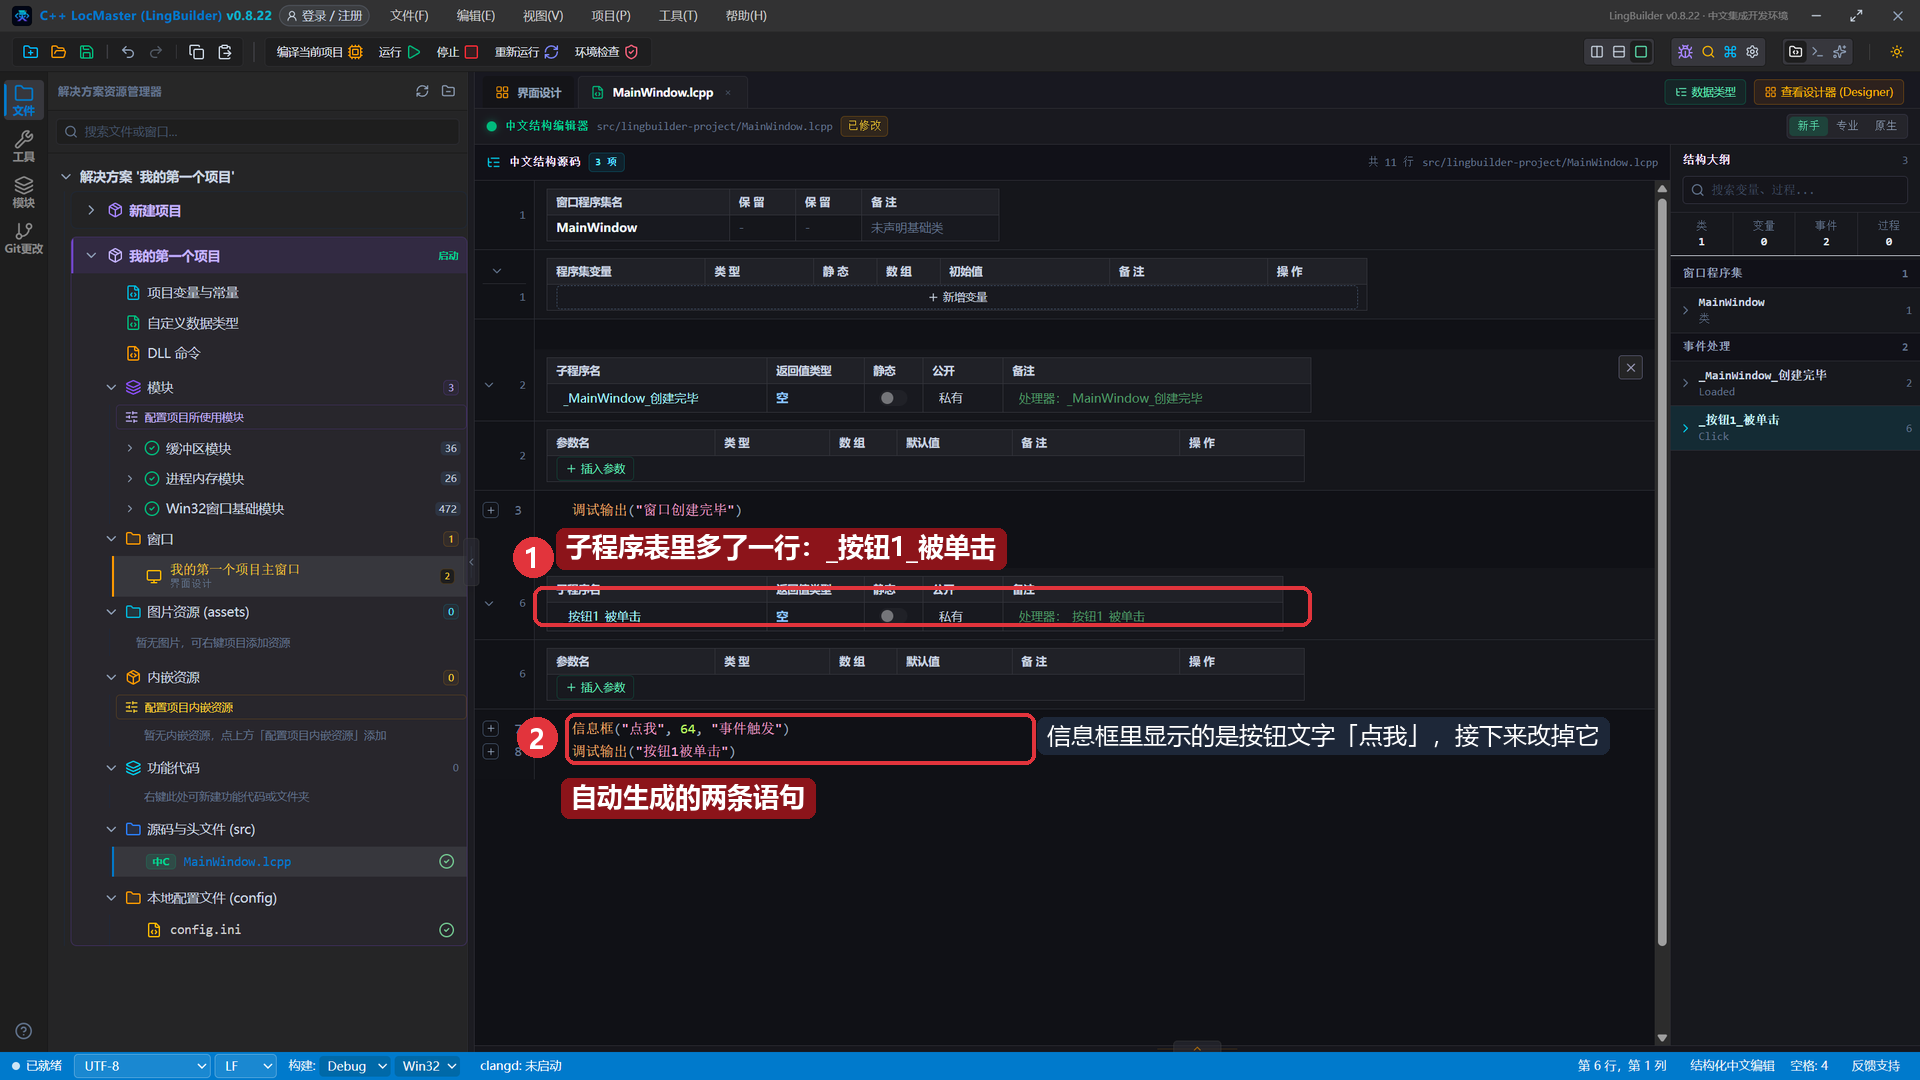Image resolution: width=1920 pixels, height=1080 pixels.
Task: Click the help question mark icon
Action: click(24, 1031)
